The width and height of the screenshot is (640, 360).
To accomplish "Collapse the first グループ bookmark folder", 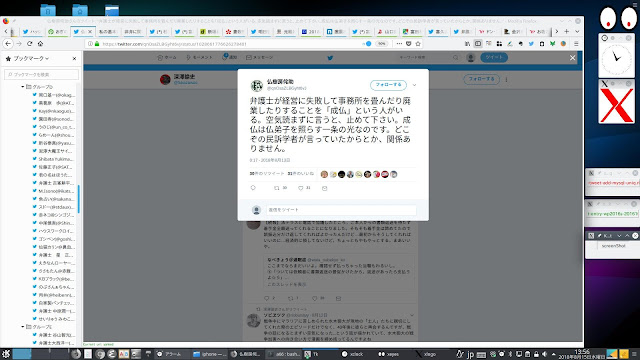I will click(x=23, y=87).
